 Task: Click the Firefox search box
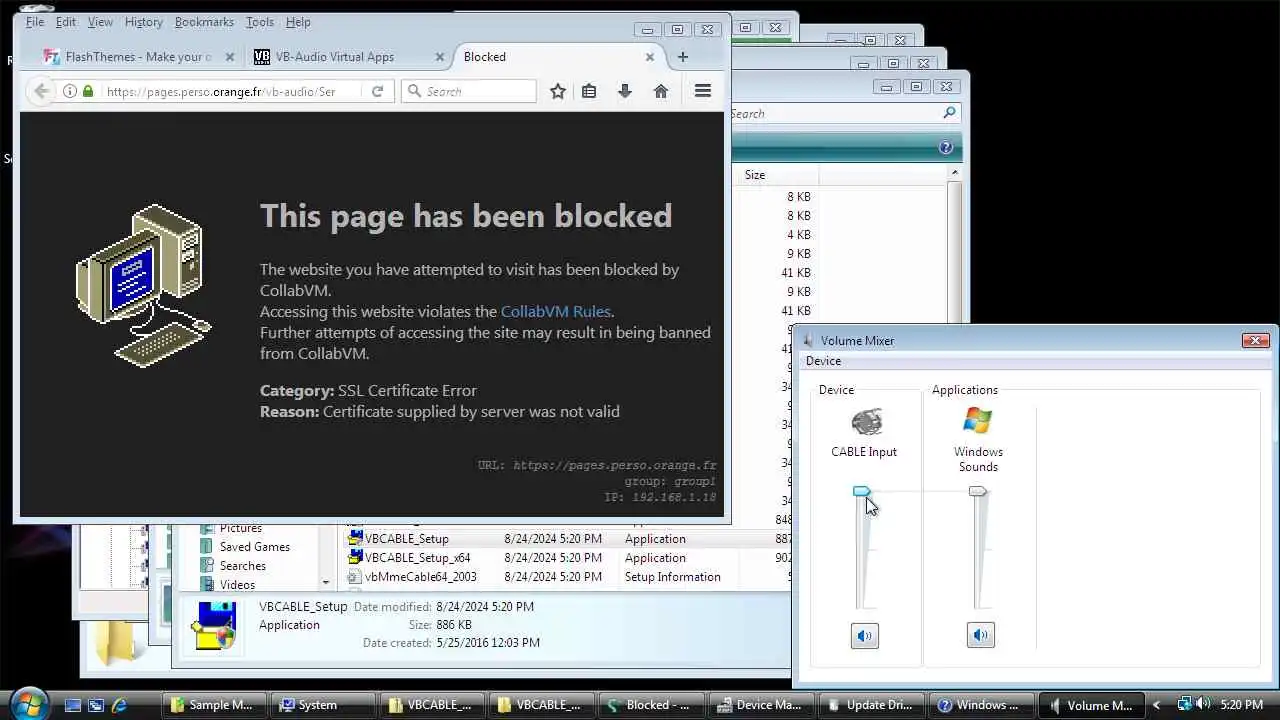[x=469, y=91]
